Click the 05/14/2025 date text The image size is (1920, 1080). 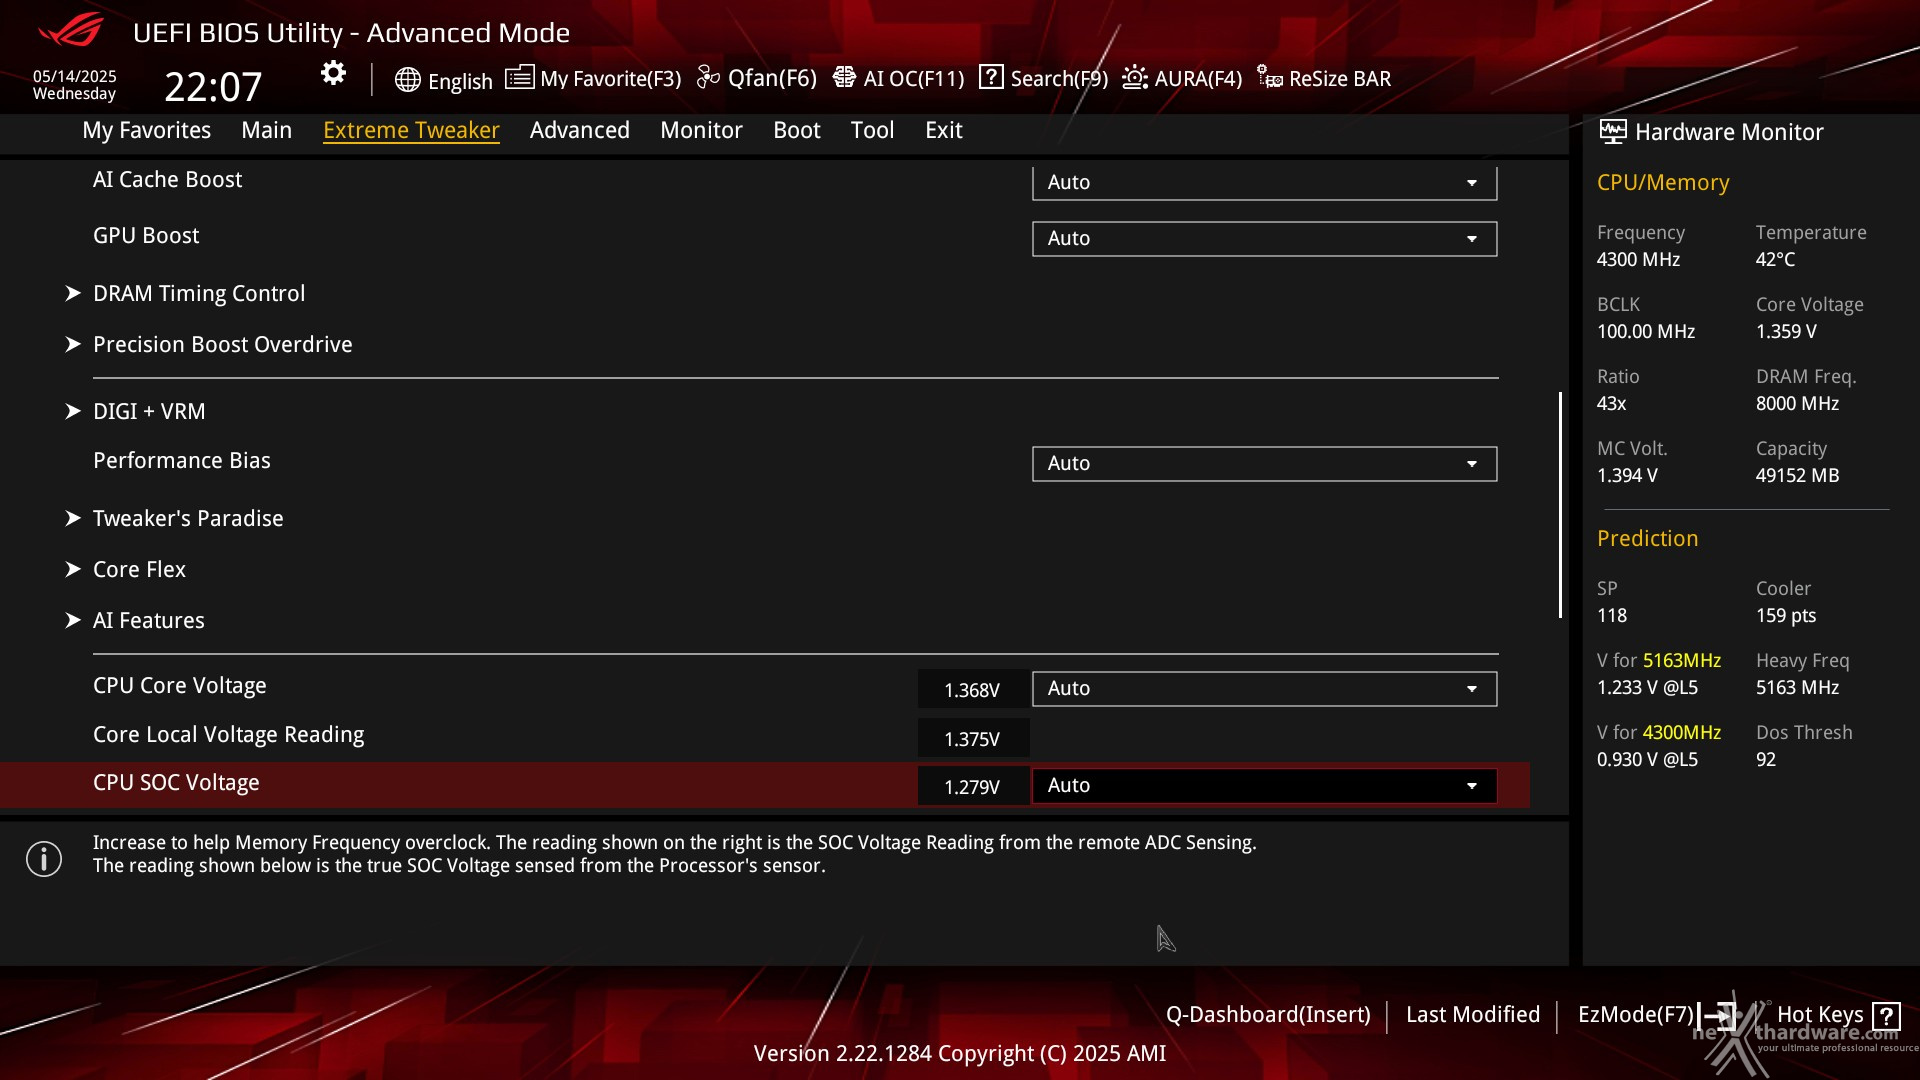tap(75, 77)
